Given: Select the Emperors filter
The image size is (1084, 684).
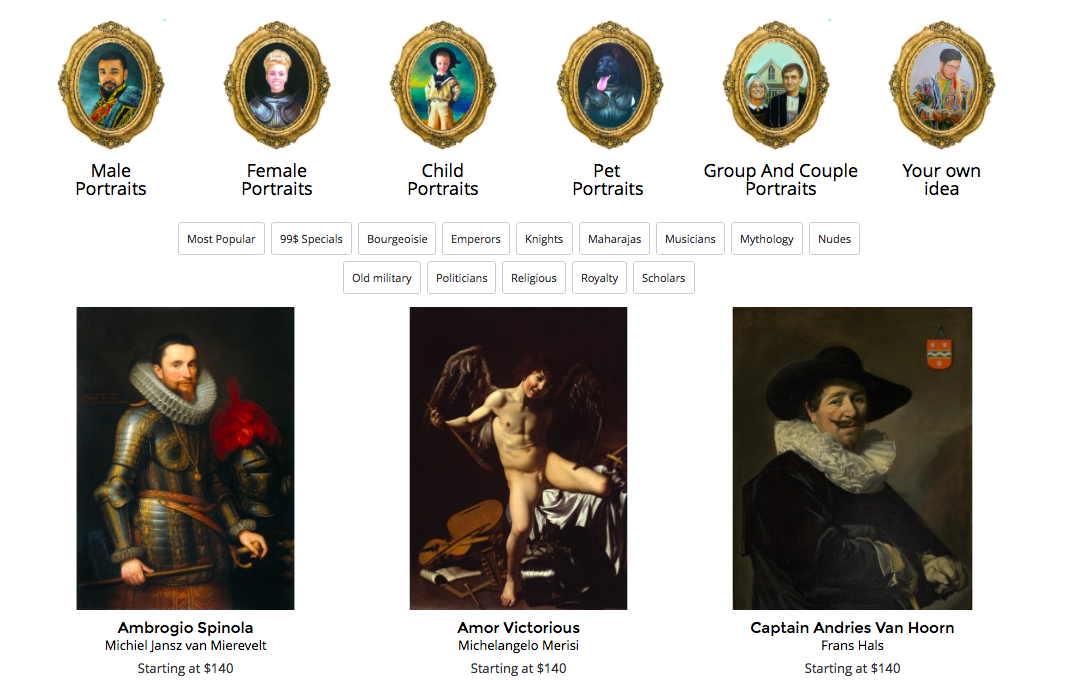Looking at the screenshot, I should pos(476,239).
